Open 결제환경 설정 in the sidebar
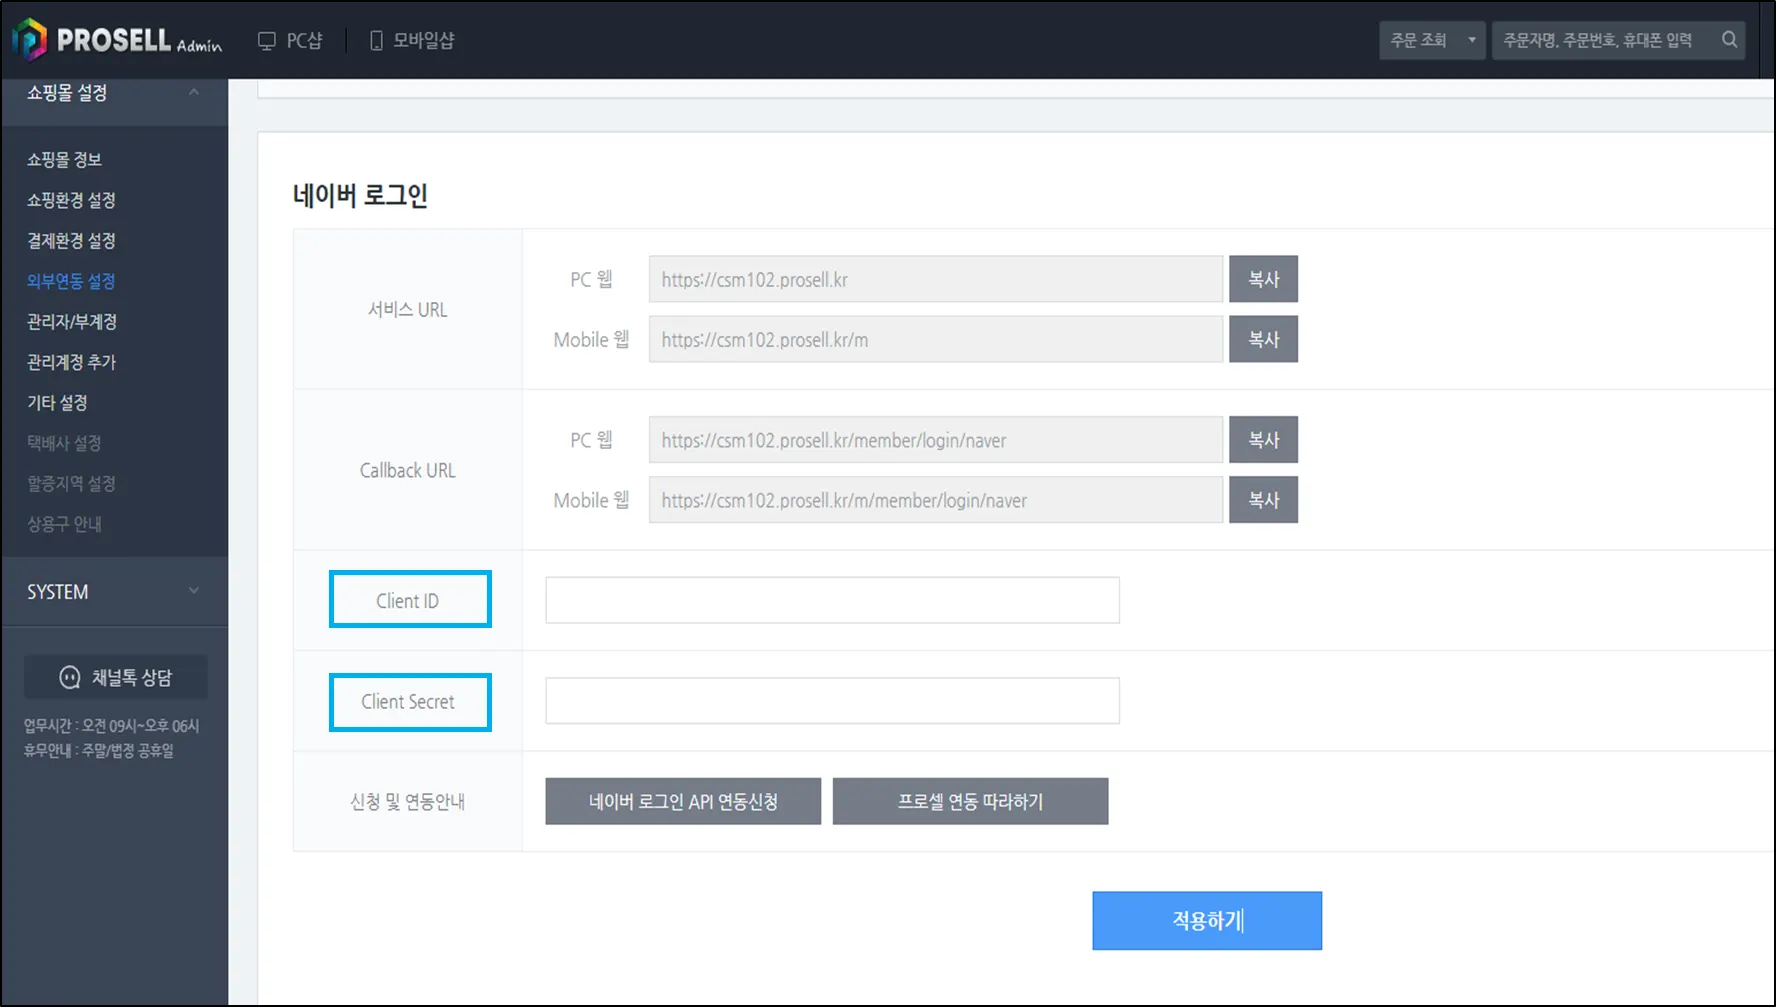1776x1007 pixels. click(x=71, y=241)
